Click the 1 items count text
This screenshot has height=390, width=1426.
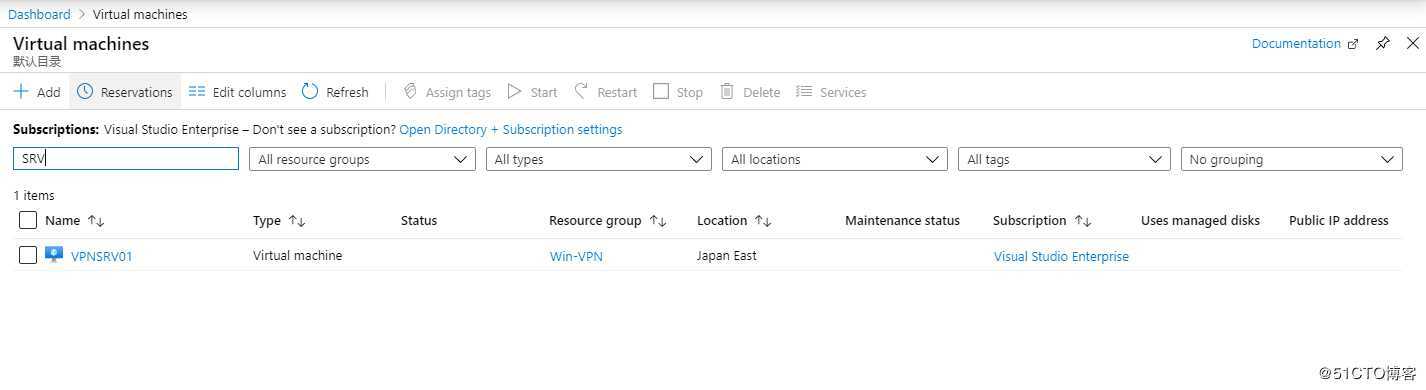pos(34,195)
